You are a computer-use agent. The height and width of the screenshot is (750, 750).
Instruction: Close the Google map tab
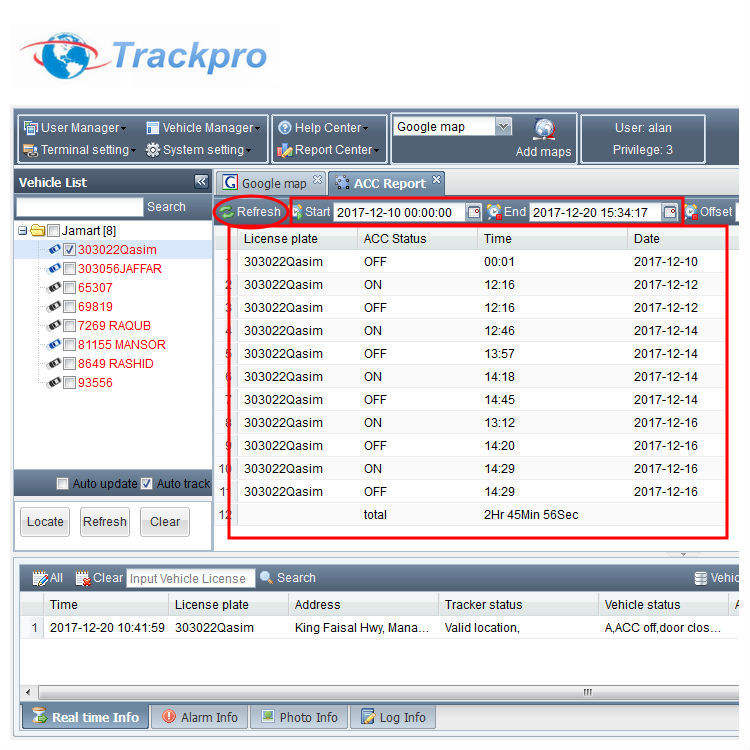[318, 179]
